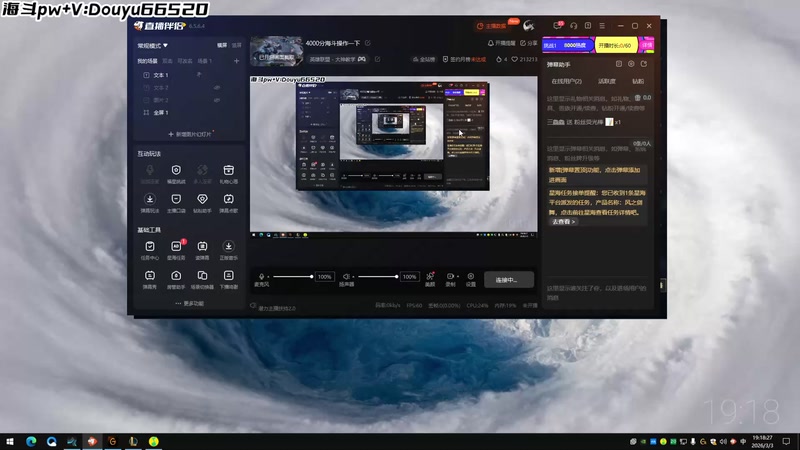Image resolution: width=800 pixels, height=450 pixels.
Task: Open the messages icon with red badge
Action: [x=558, y=26]
